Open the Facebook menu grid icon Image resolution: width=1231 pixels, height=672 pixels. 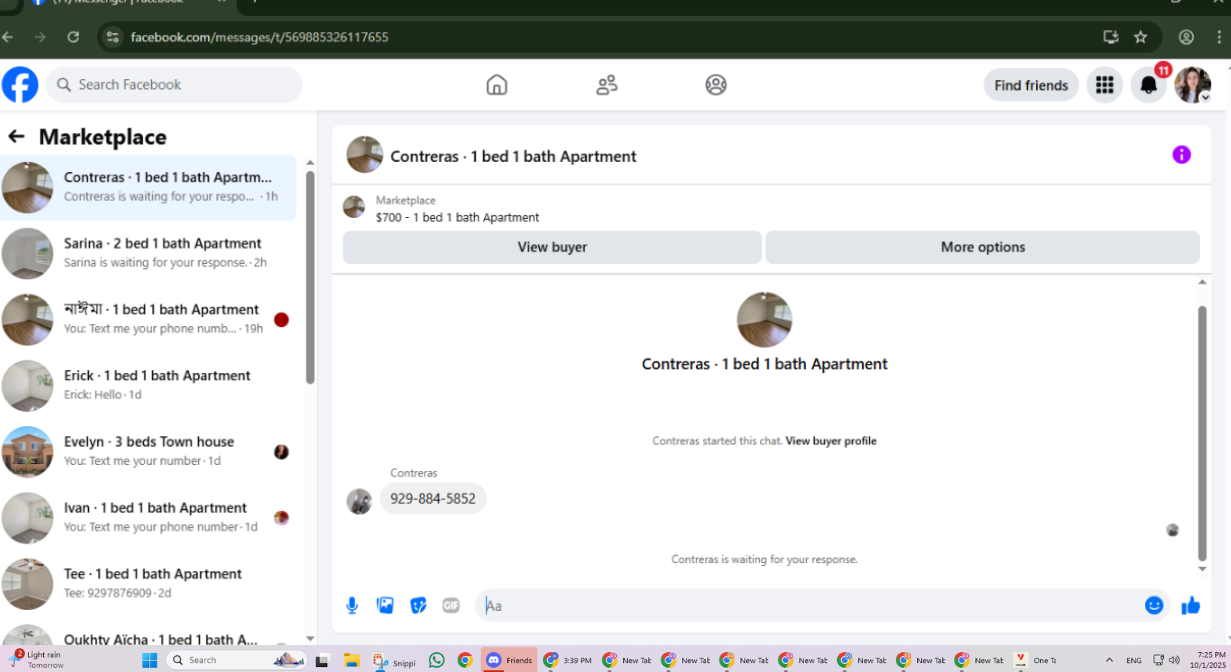pos(1105,85)
